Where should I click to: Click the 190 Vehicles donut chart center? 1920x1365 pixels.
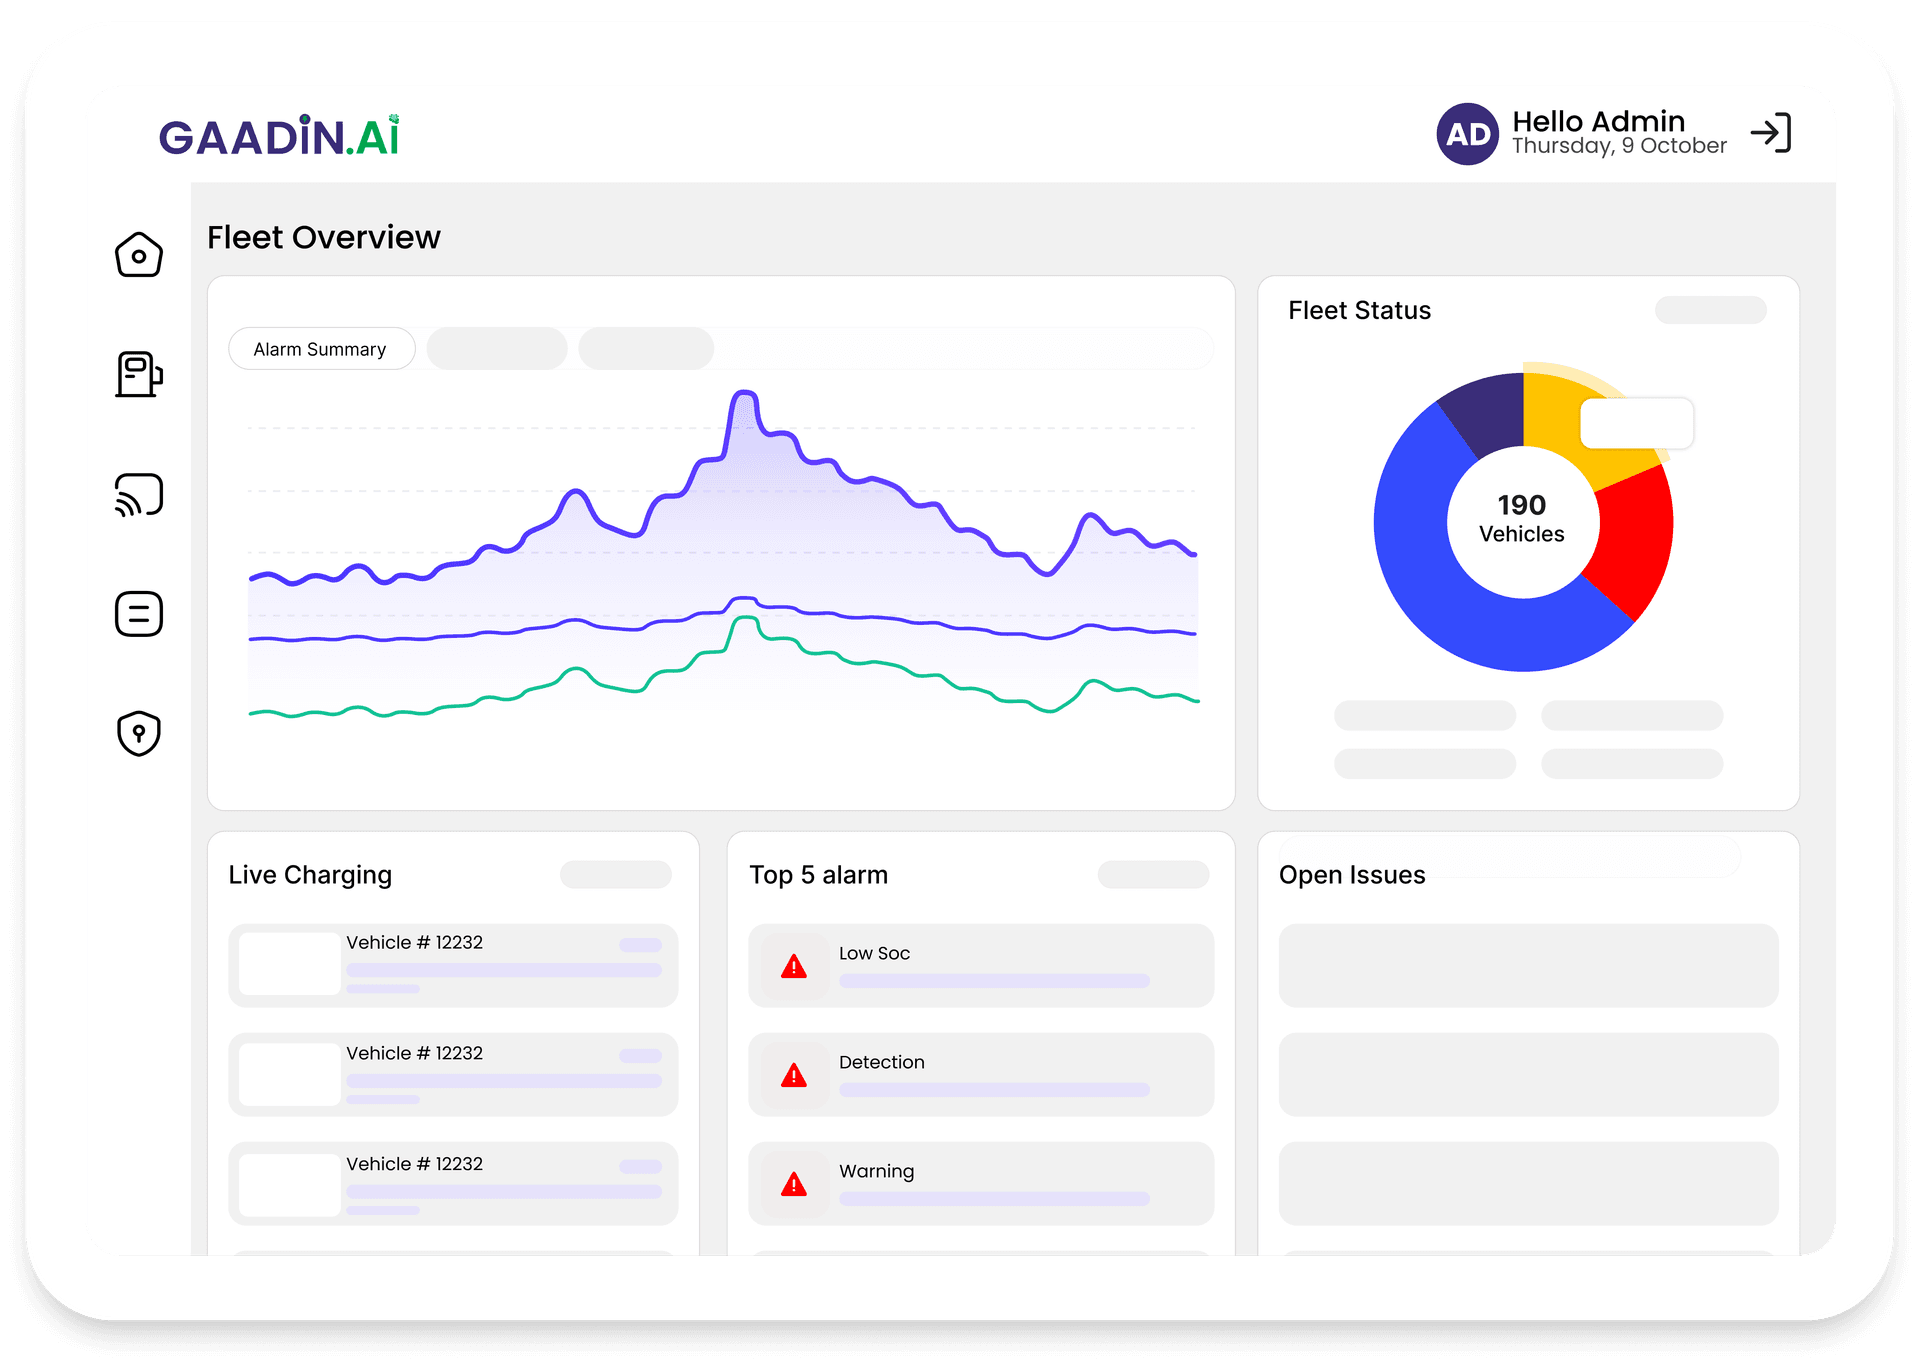pyautogui.click(x=1521, y=519)
